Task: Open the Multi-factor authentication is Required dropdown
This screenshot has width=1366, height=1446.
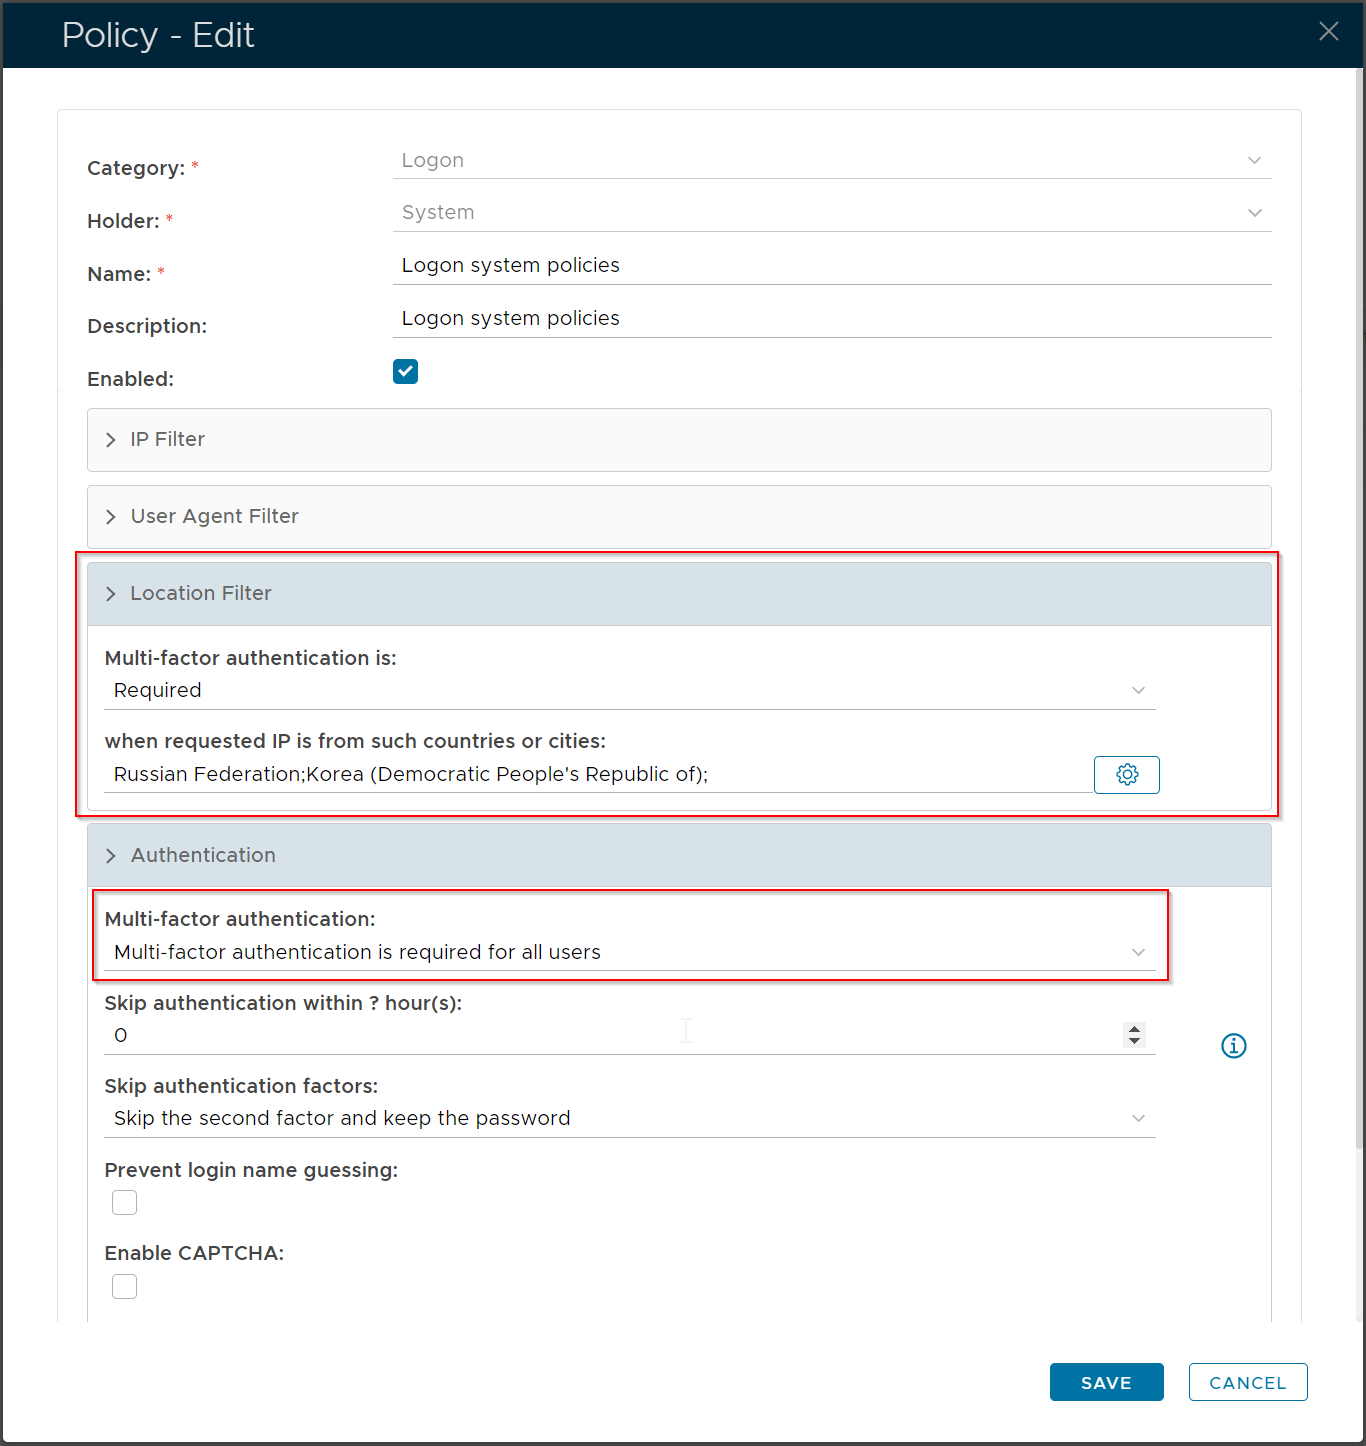Action: [x=629, y=691]
